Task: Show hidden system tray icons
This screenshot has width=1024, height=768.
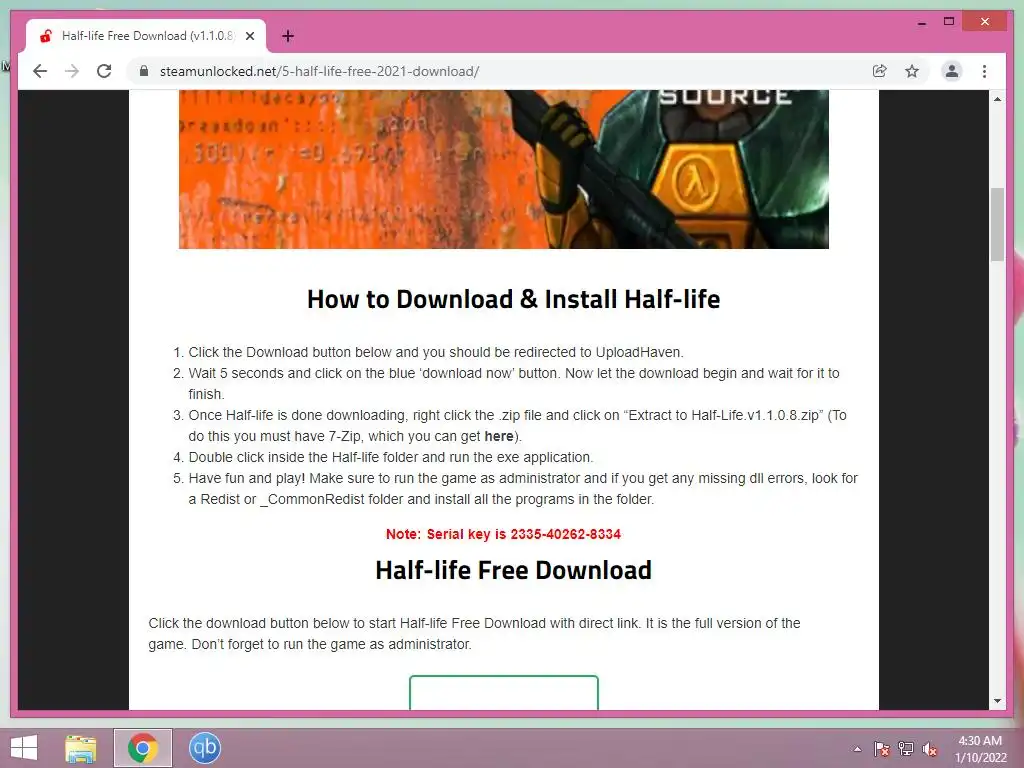Action: click(857, 749)
